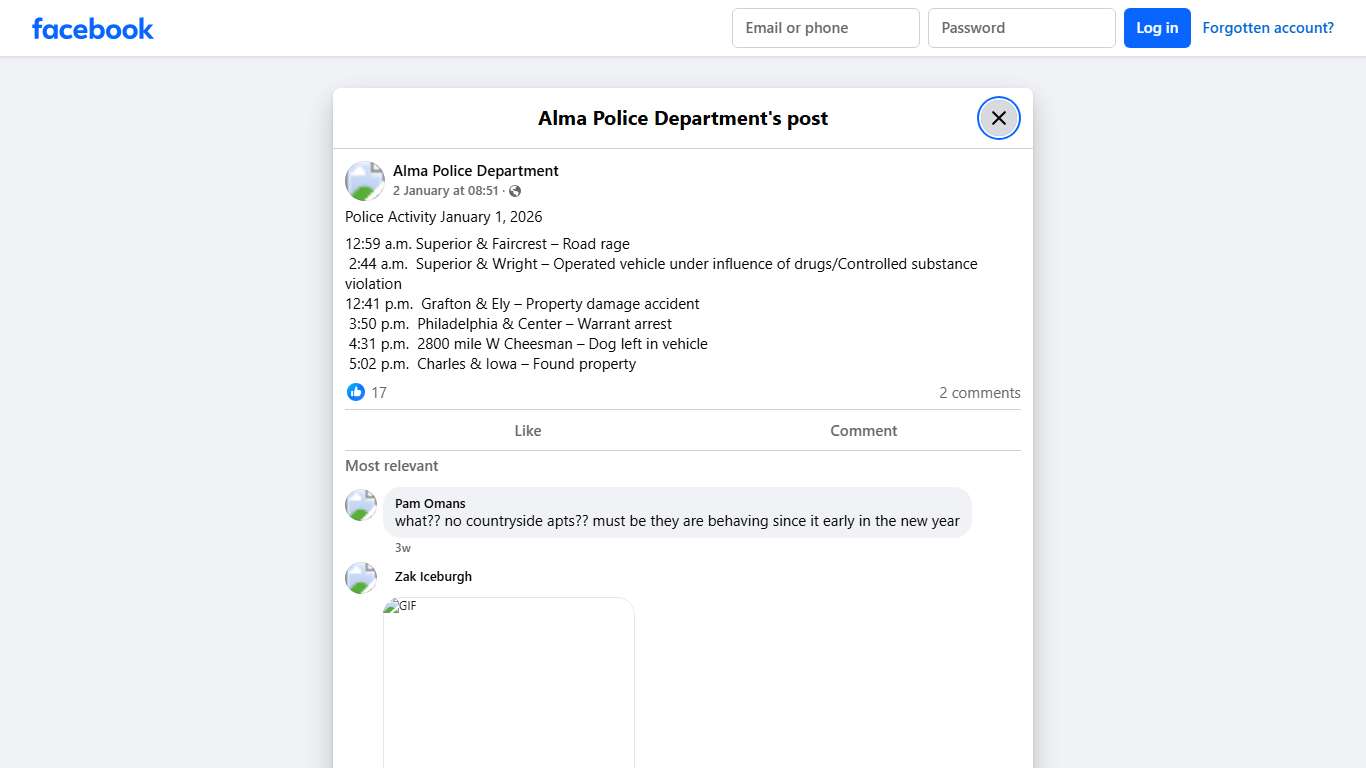Open the Forgotten account page
This screenshot has height=768, width=1366.
(x=1268, y=27)
